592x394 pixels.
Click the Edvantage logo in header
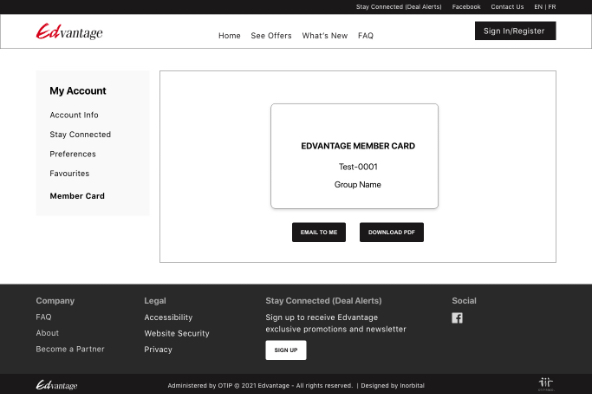click(69, 32)
